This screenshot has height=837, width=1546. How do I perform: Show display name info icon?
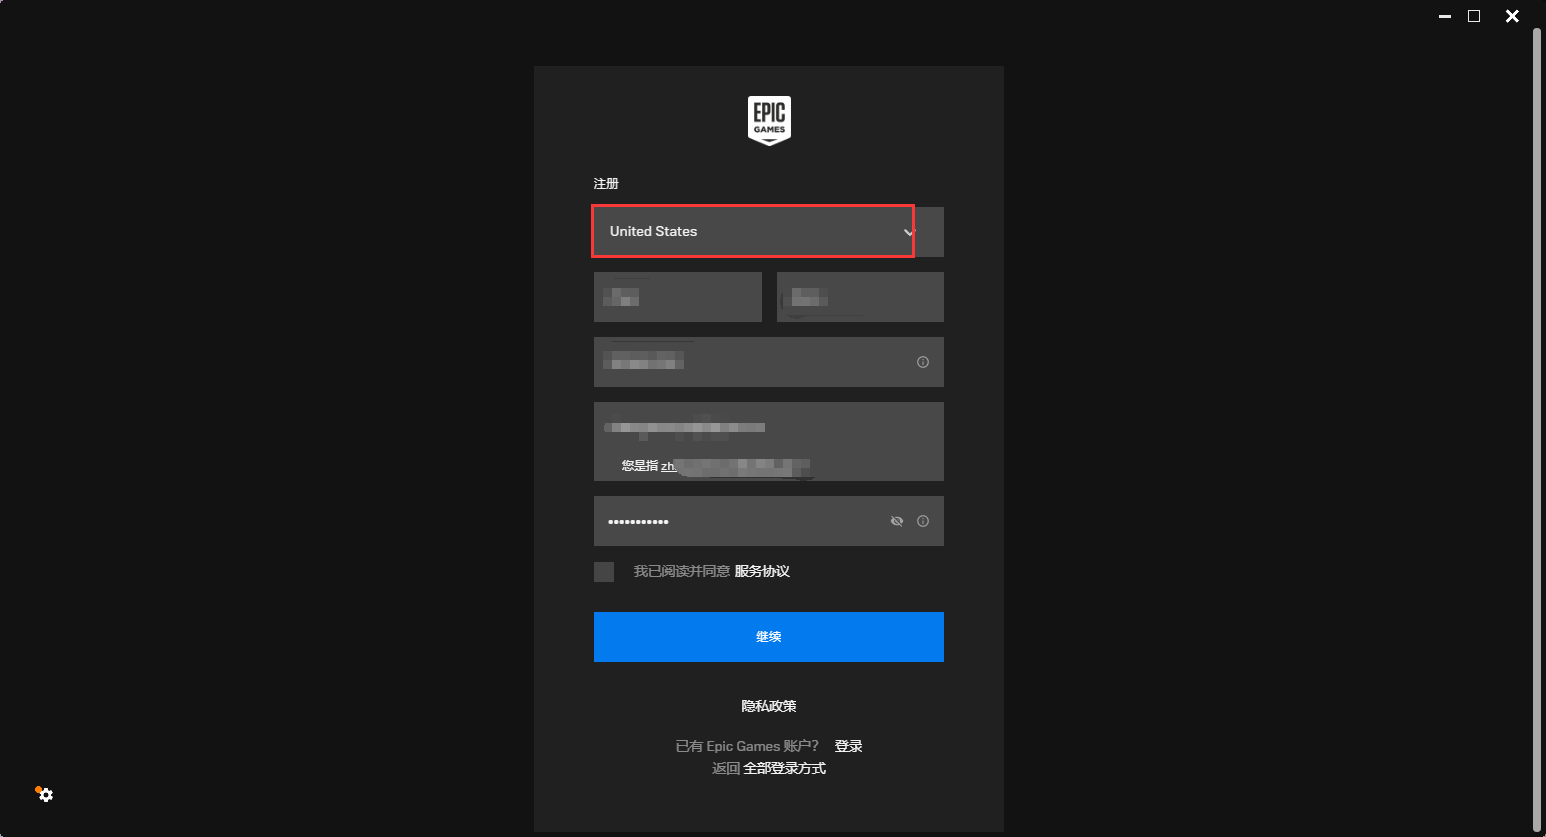[923, 362]
